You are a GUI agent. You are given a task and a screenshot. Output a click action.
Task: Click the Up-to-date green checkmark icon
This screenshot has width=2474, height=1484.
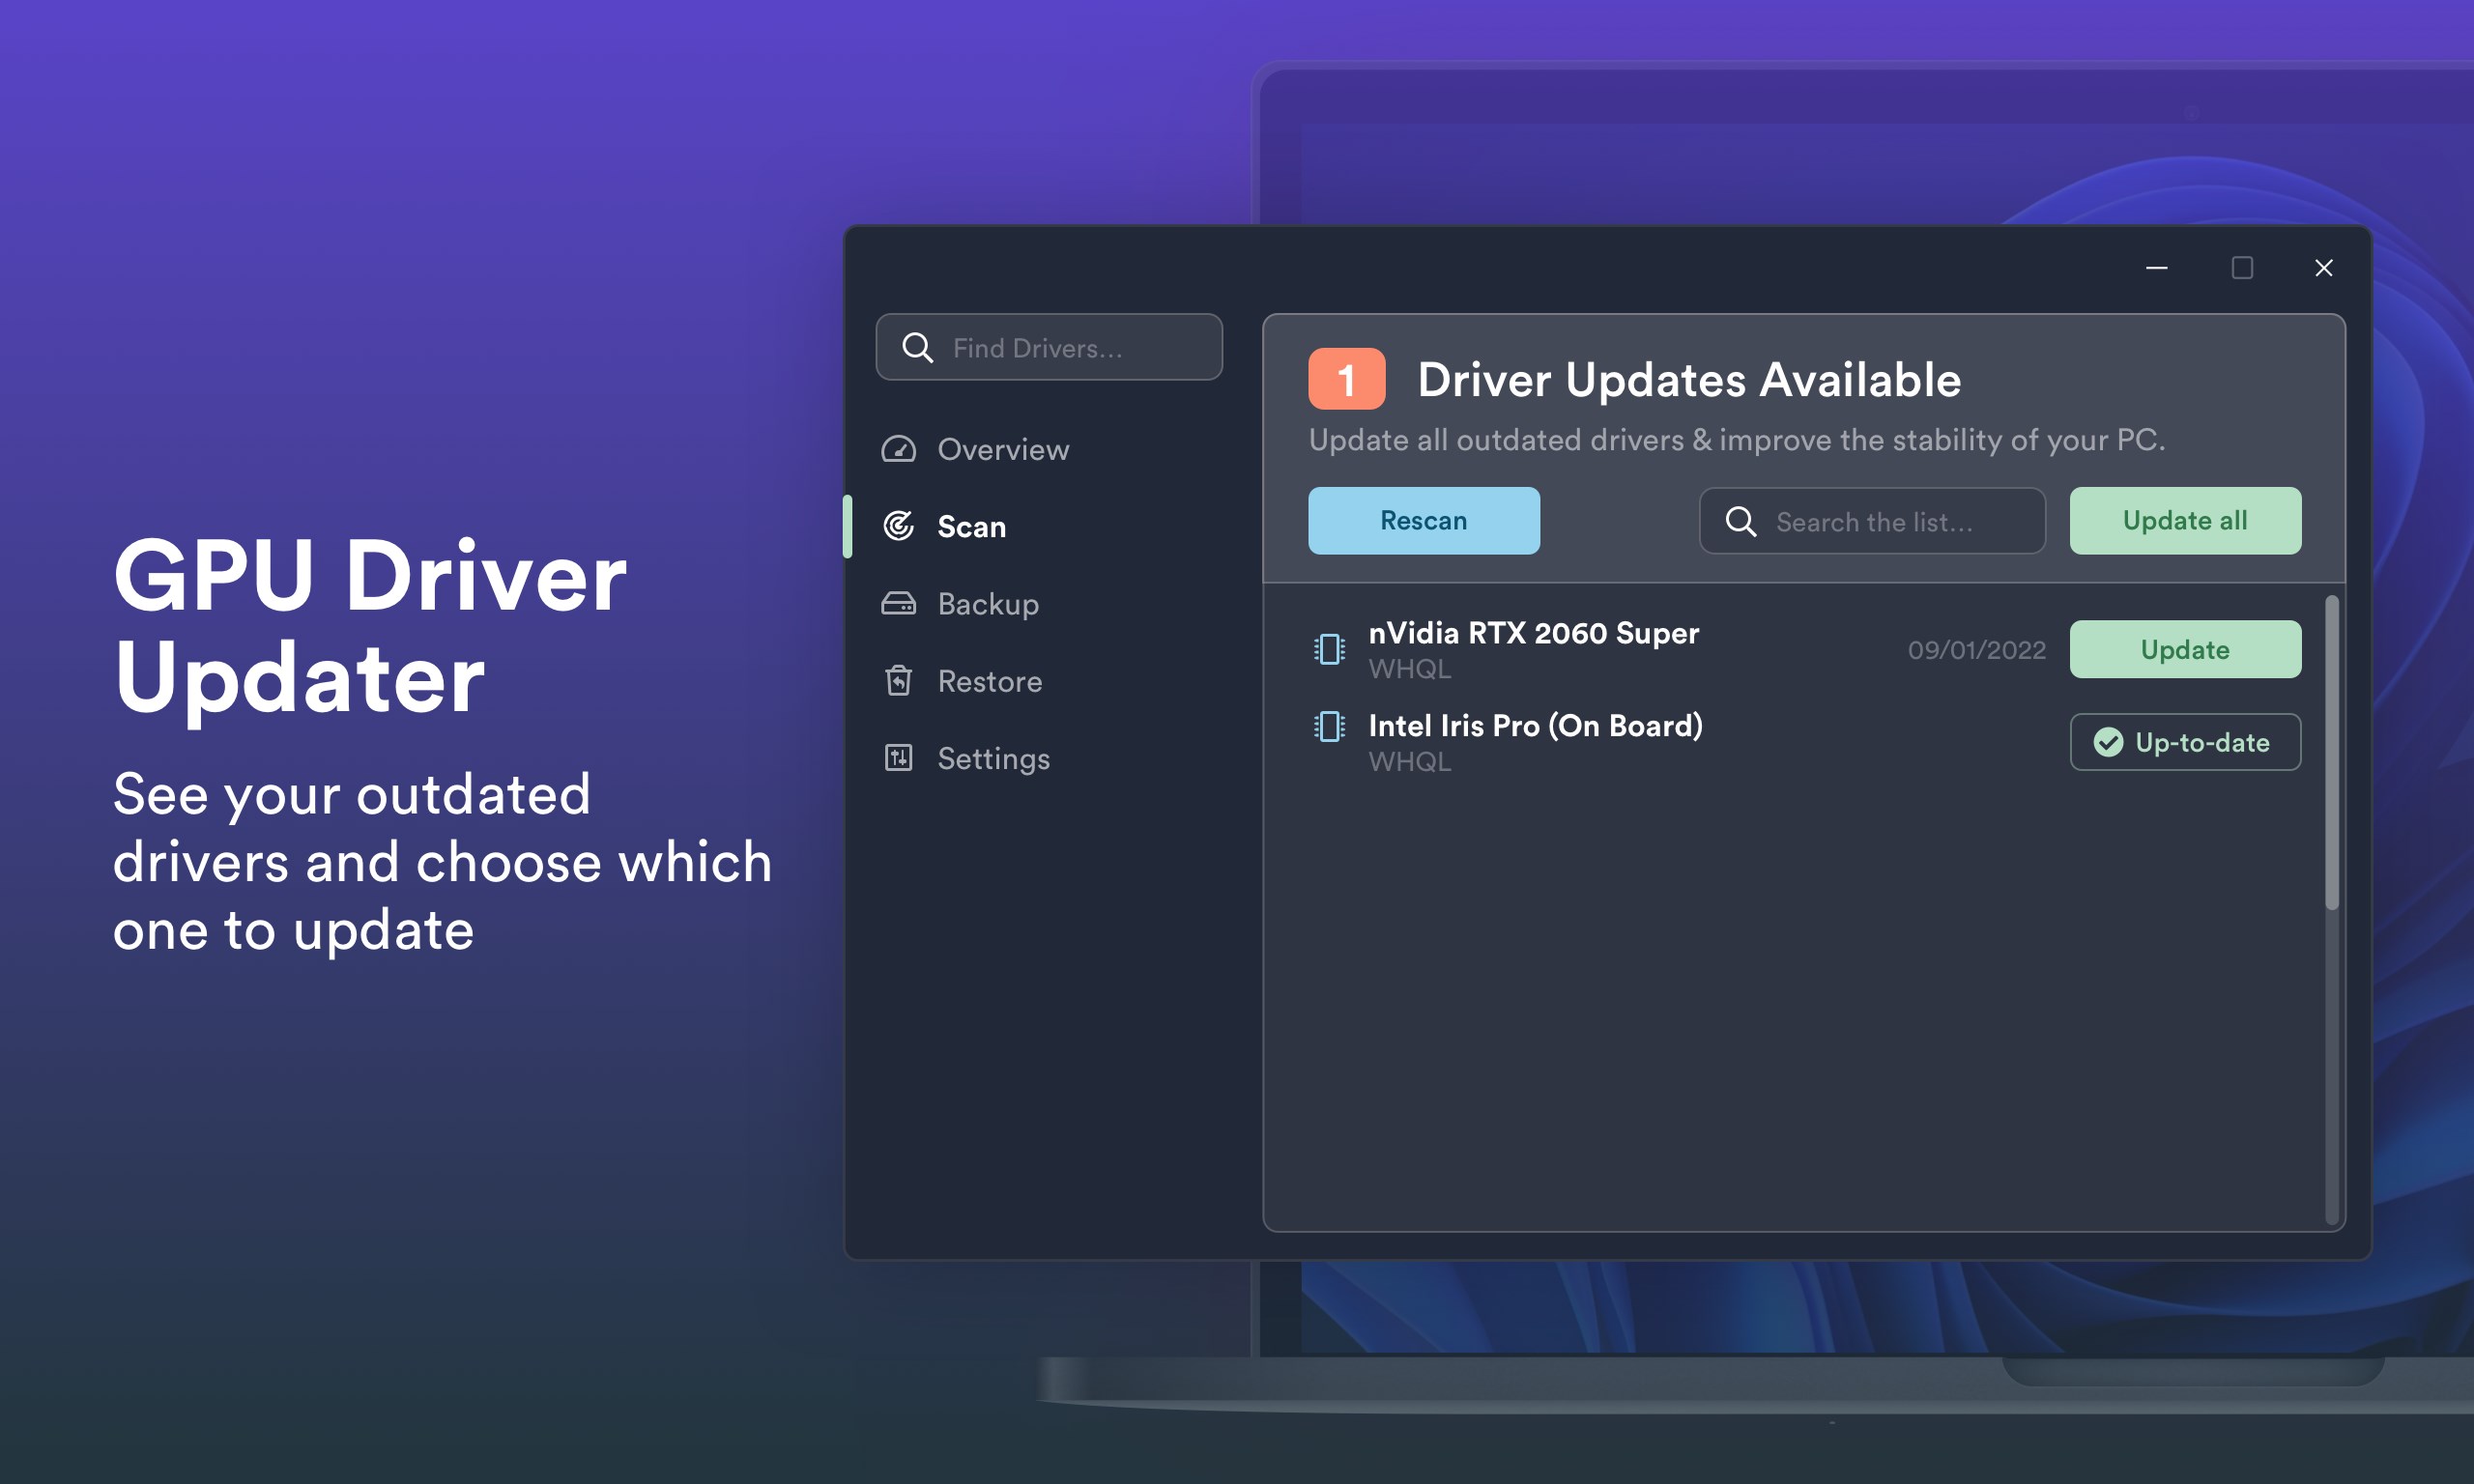pos(2108,742)
